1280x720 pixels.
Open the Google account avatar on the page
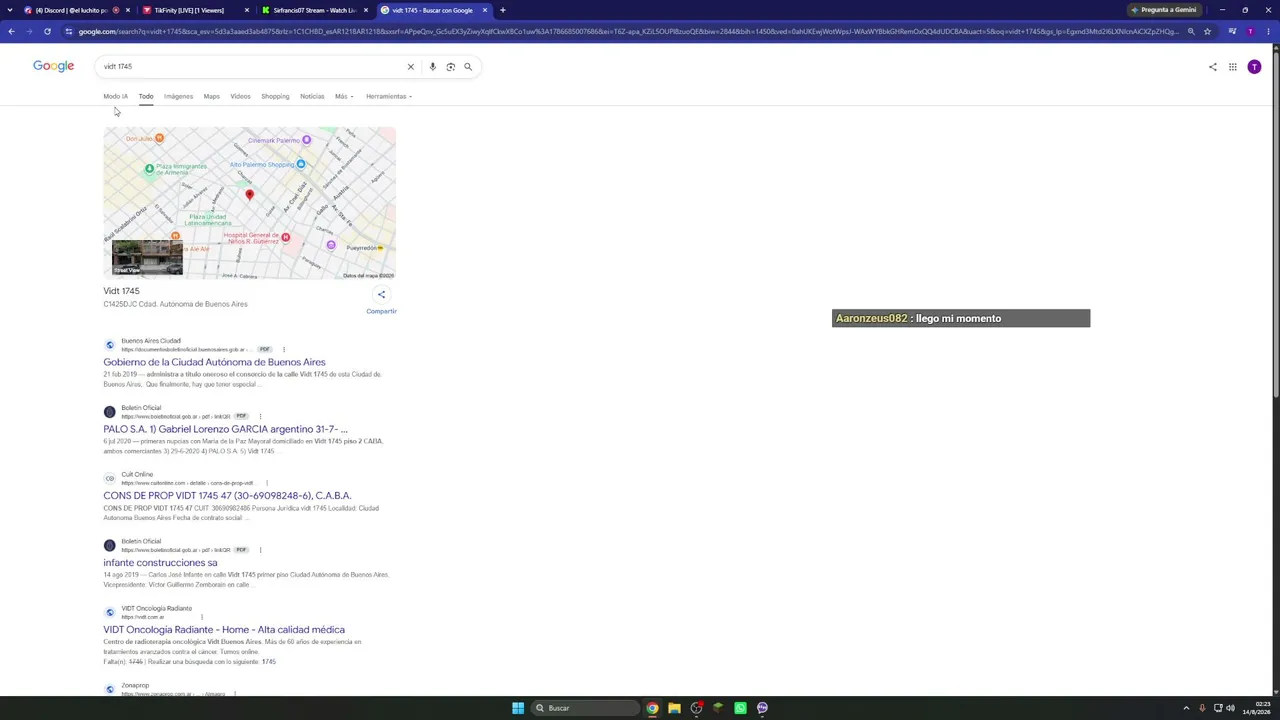pyautogui.click(x=1254, y=67)
